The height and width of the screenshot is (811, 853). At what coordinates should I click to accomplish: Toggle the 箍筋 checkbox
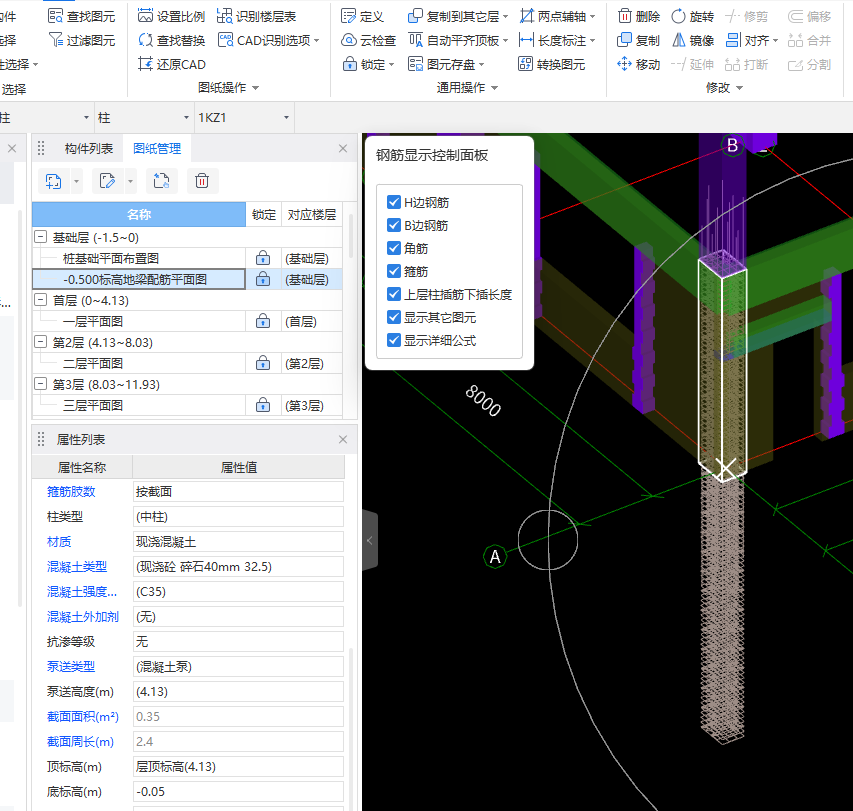click(x=394, y=271)
